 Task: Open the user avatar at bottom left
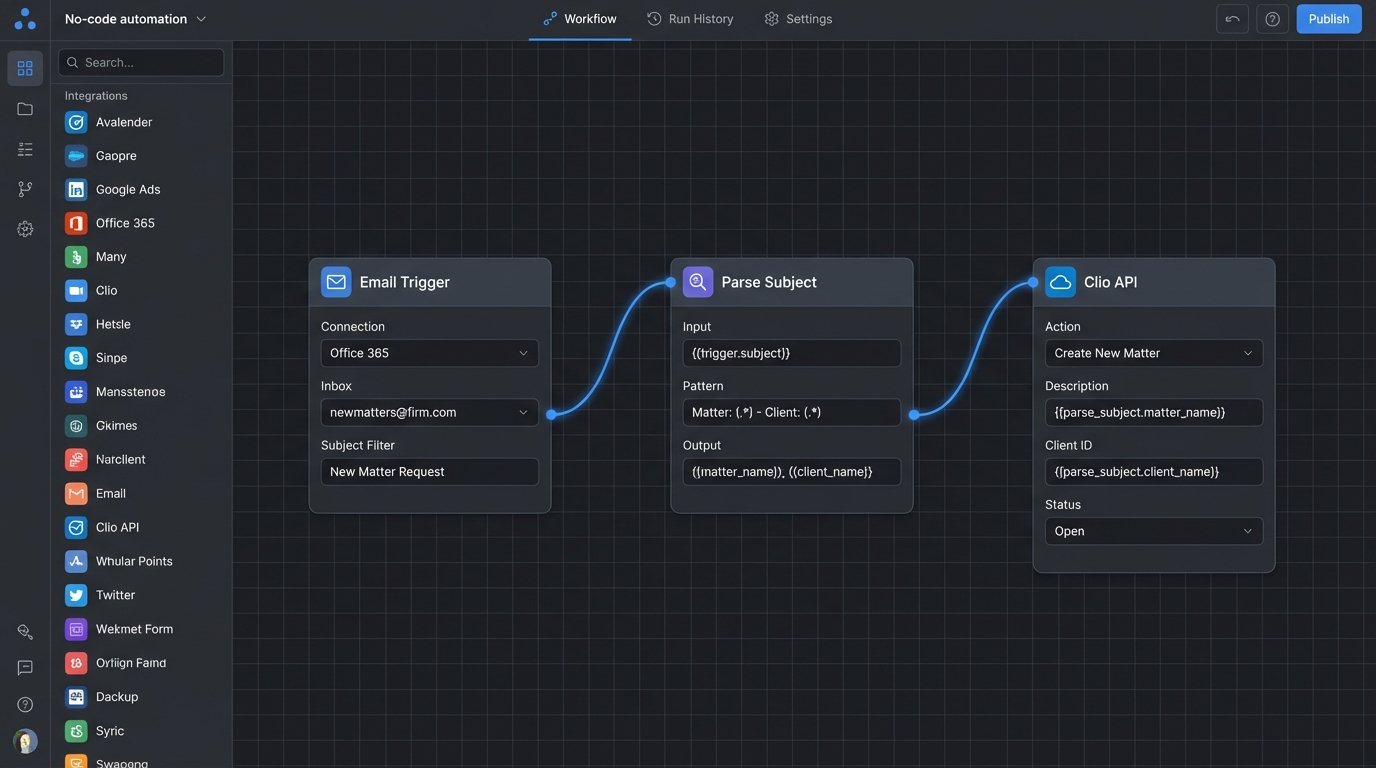point(24,741)
